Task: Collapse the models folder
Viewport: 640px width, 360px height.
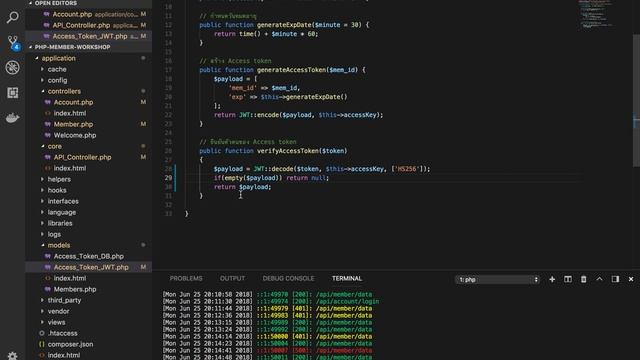Action: (x=89, y=245)
